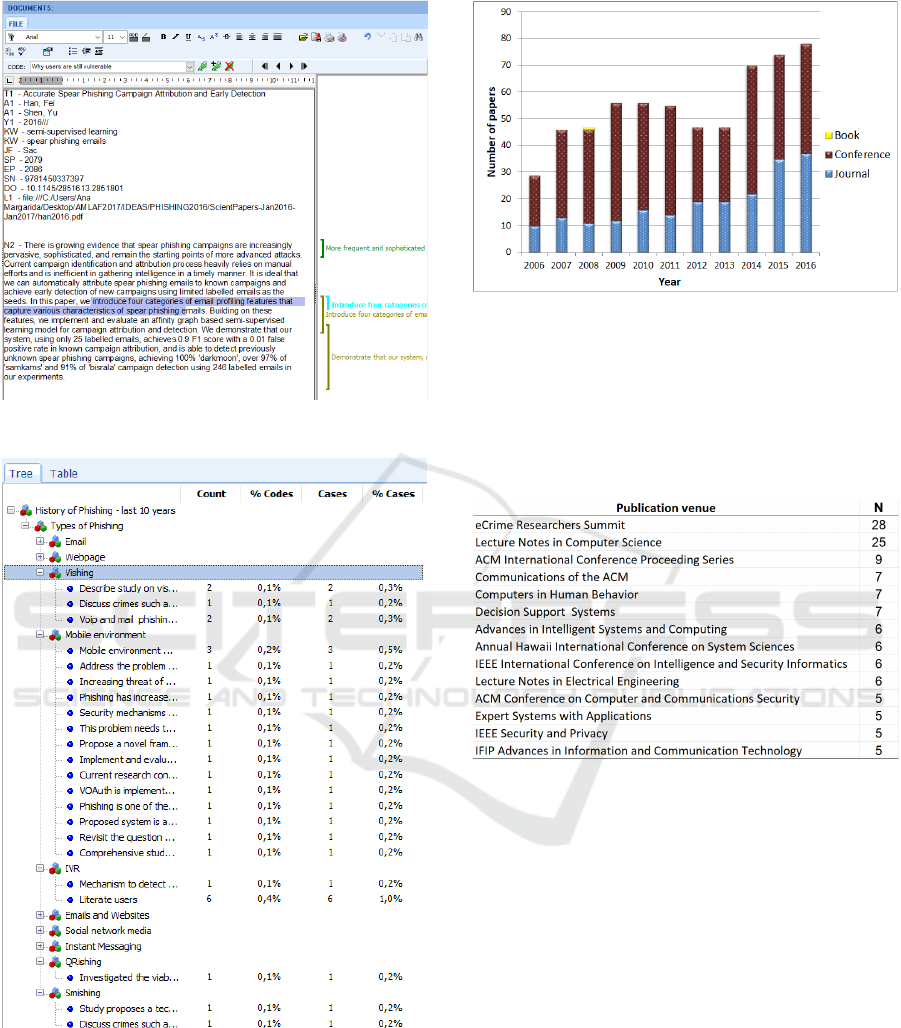The image size is (901, 1028).
Task: Open the FILE menu
Action: [x=18, y=22]
